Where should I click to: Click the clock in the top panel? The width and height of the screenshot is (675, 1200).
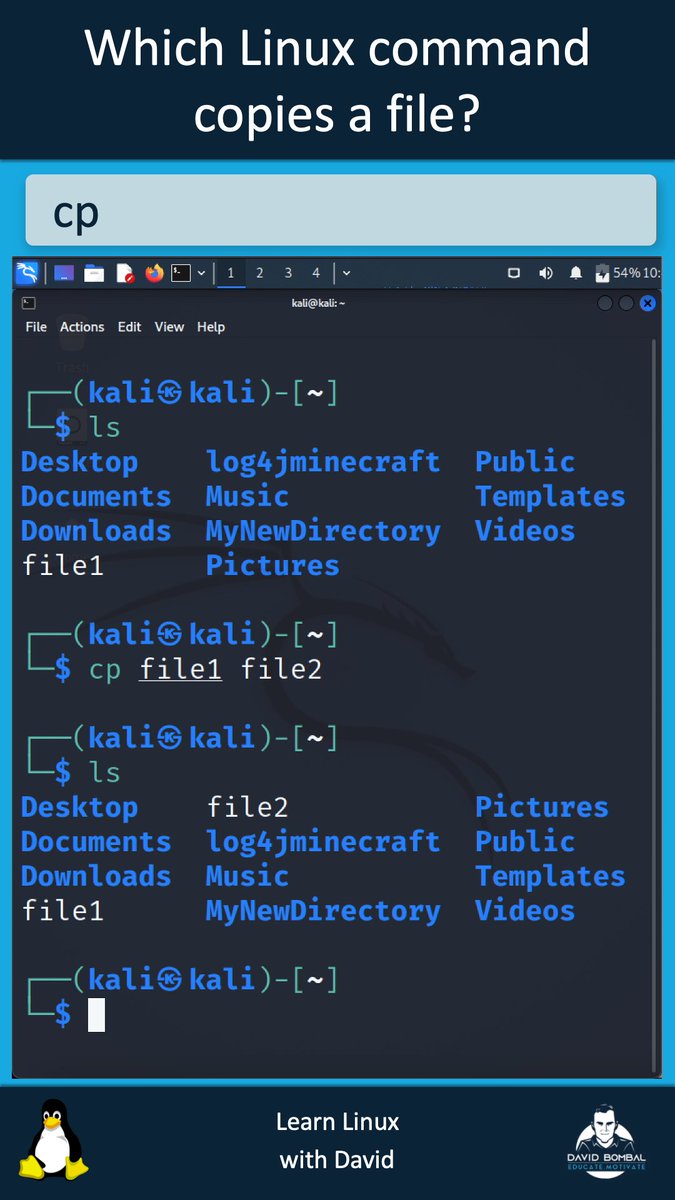click(652, 273)
